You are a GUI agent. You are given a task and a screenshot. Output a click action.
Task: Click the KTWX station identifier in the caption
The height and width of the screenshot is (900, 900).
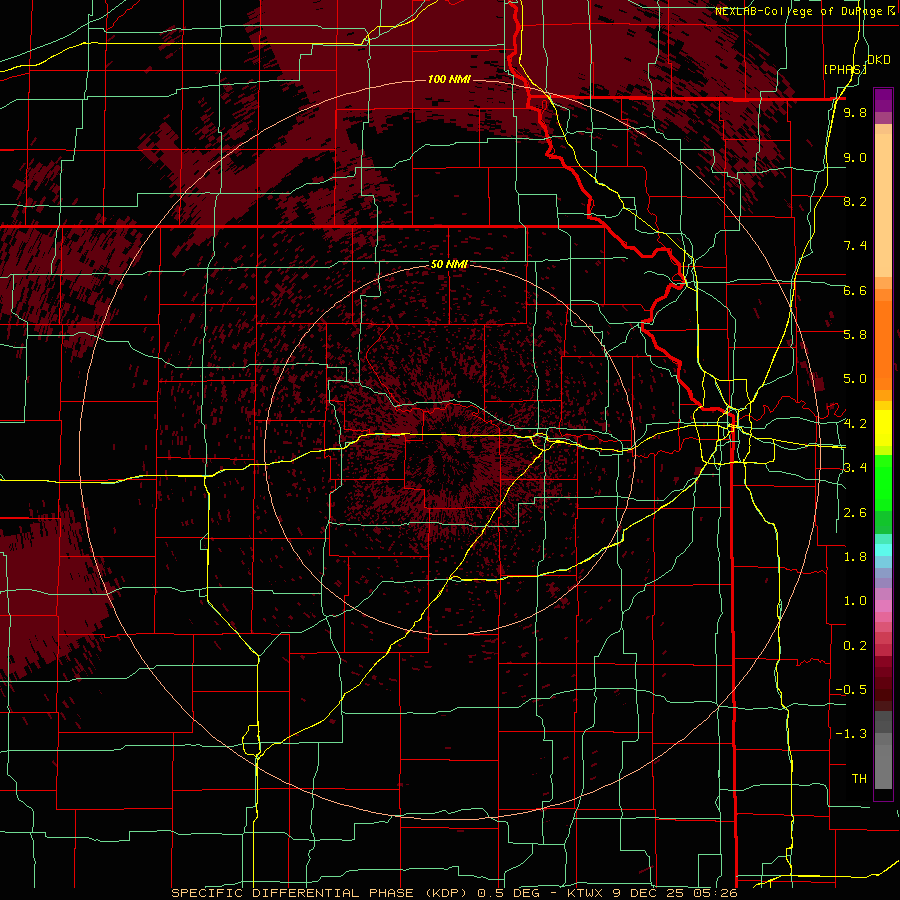click(x=584, y=893)
